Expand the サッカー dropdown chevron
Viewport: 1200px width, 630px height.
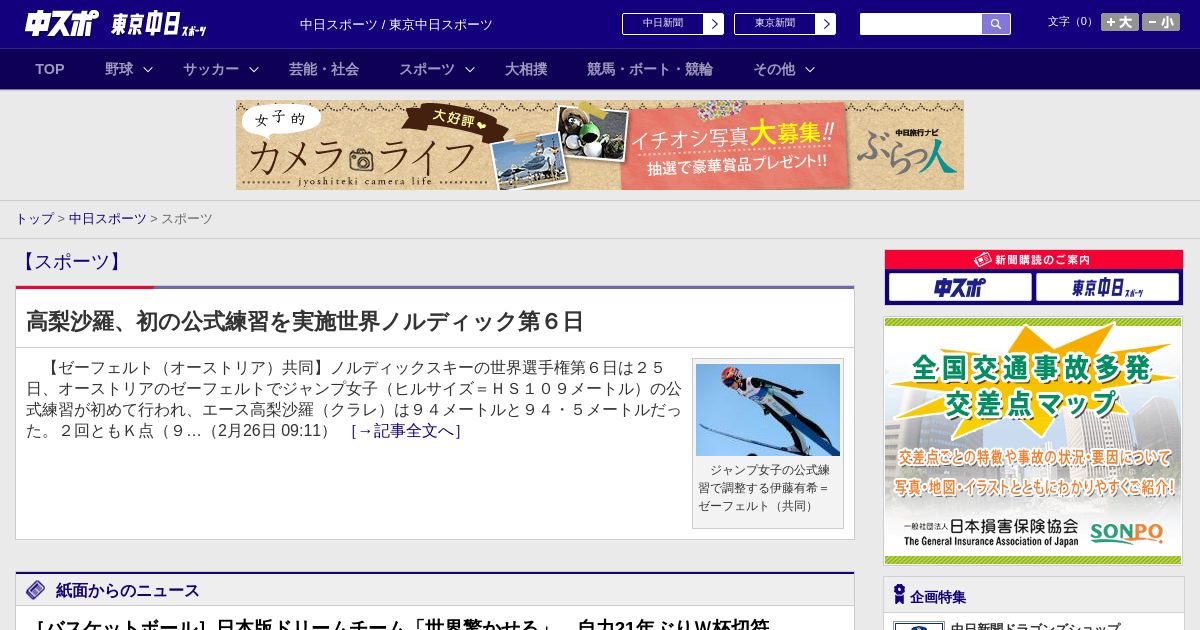point(254,69)
